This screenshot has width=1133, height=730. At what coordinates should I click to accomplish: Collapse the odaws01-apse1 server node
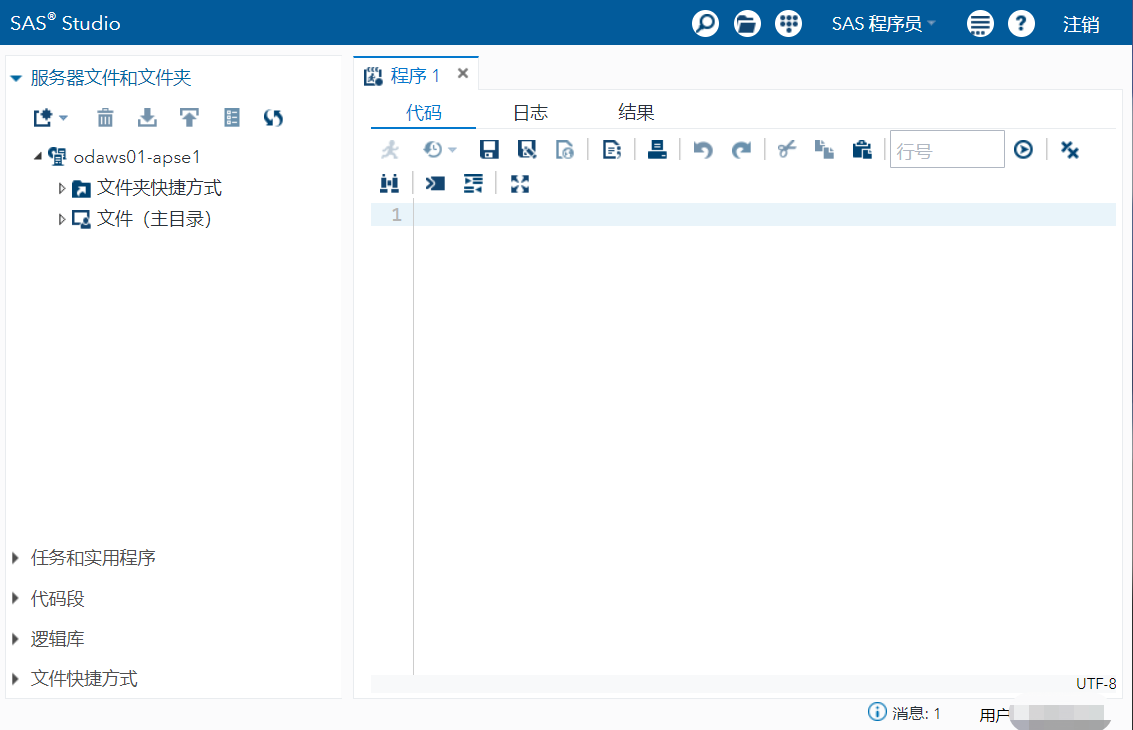(x=38, y=156)
